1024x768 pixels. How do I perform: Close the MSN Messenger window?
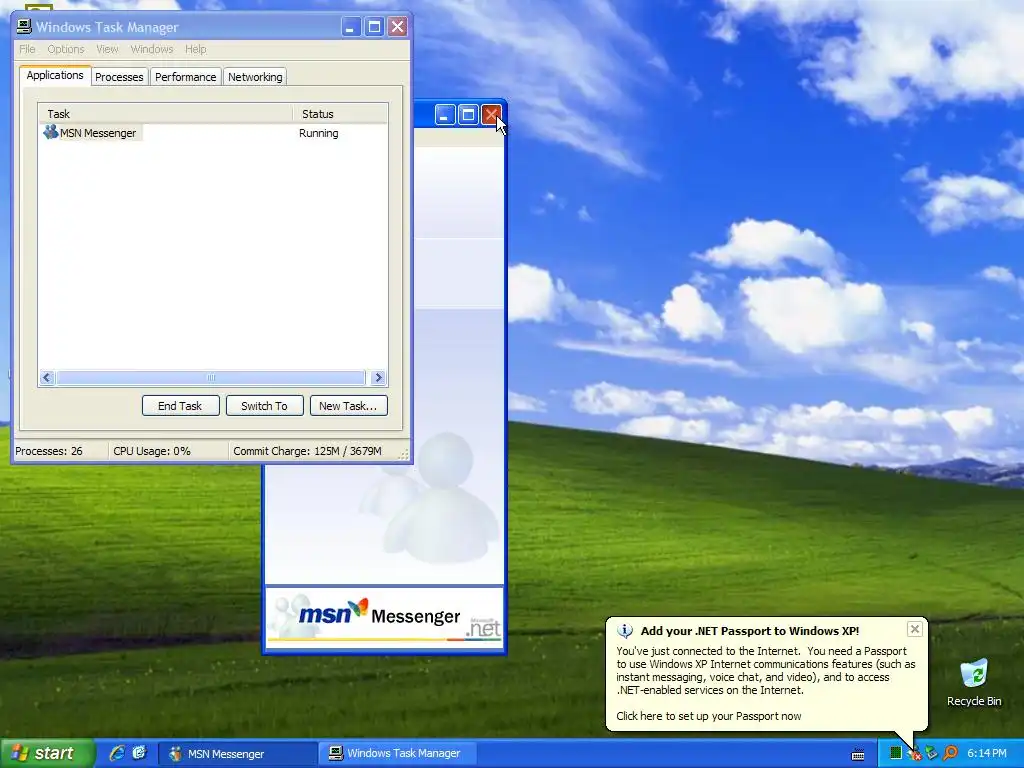pos(492,116)
